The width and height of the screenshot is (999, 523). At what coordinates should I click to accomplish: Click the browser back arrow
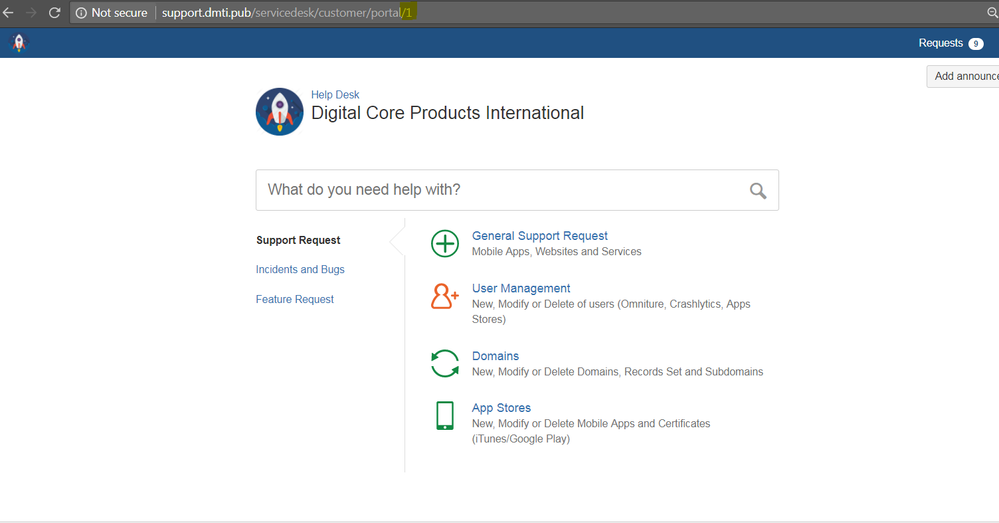[8, 13]
